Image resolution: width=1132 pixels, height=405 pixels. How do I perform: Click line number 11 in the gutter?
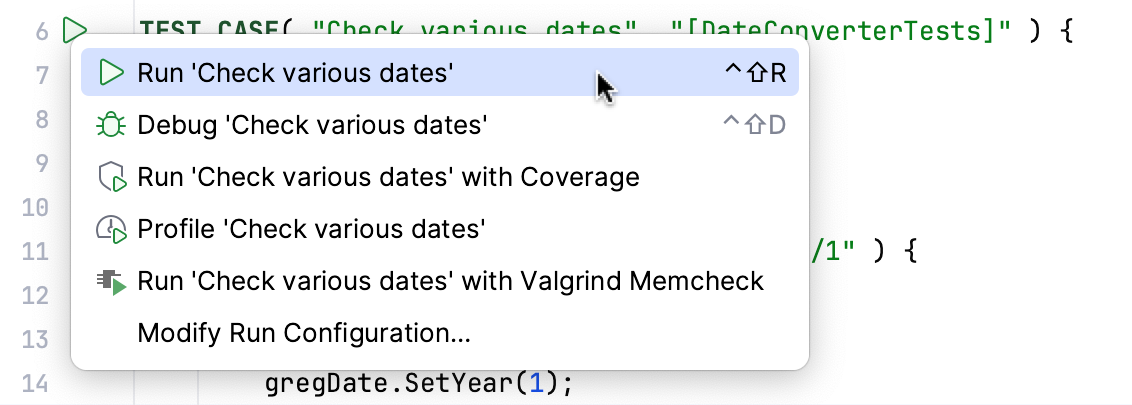click(35, 252)
